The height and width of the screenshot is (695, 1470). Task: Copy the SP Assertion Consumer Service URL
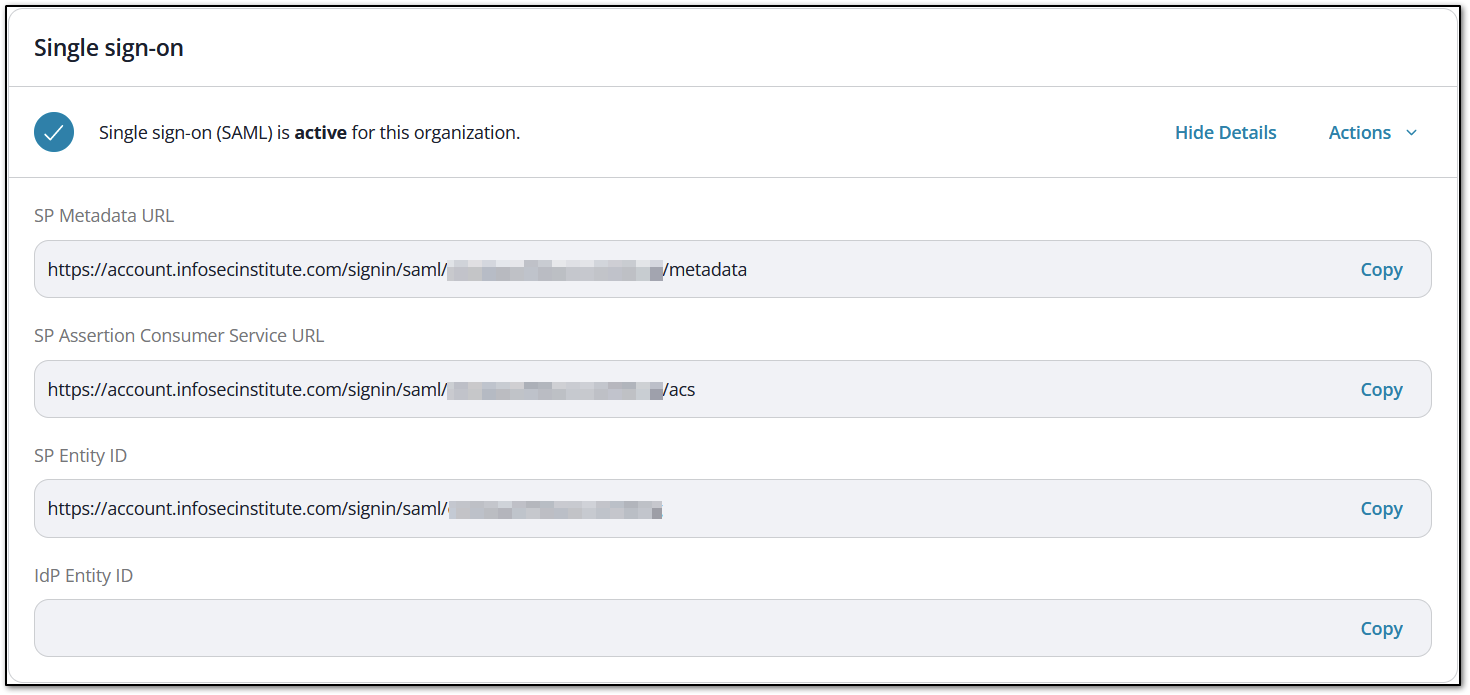click(1381, 389)
